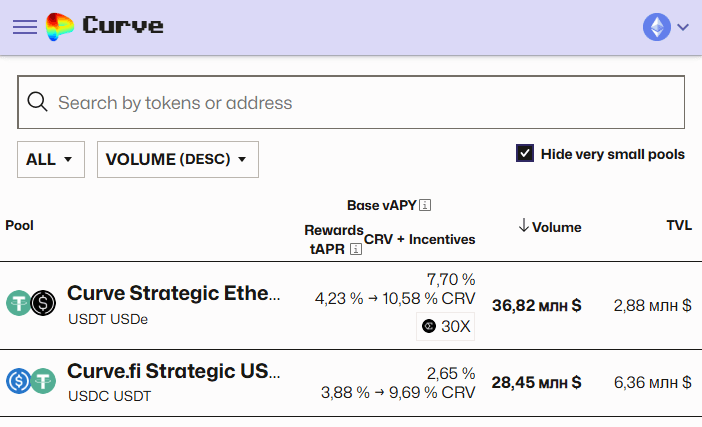Click the 4,23 % → 10,58 % CRV rewards
Image resolution: width=702 pixels, height=427 pixels.
[395, 299]
